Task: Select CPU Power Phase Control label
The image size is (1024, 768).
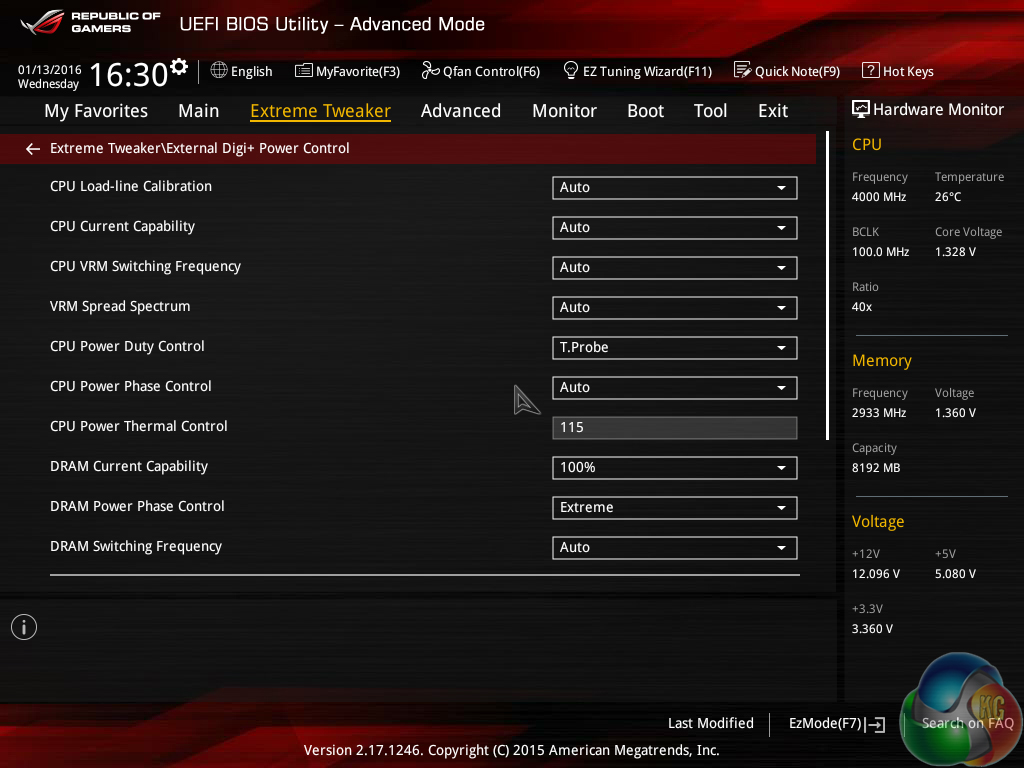Action: [131, 386]
